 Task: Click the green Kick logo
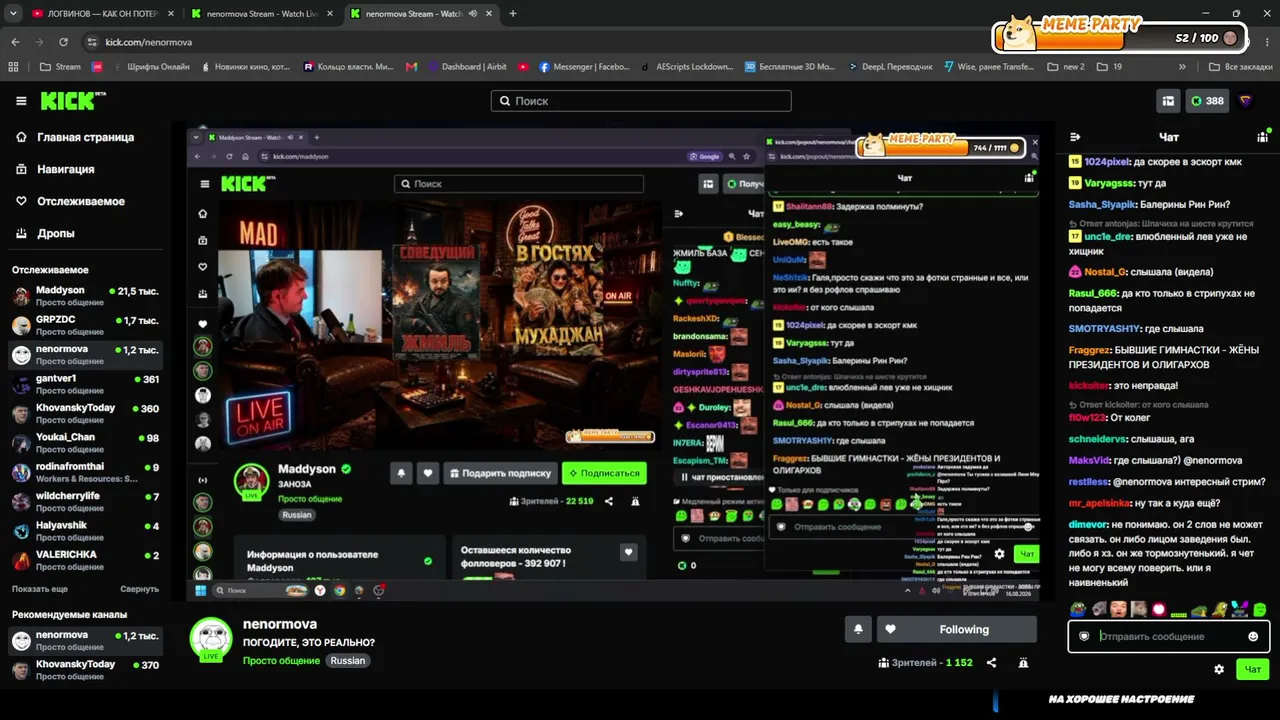click(x=72, y=100)
